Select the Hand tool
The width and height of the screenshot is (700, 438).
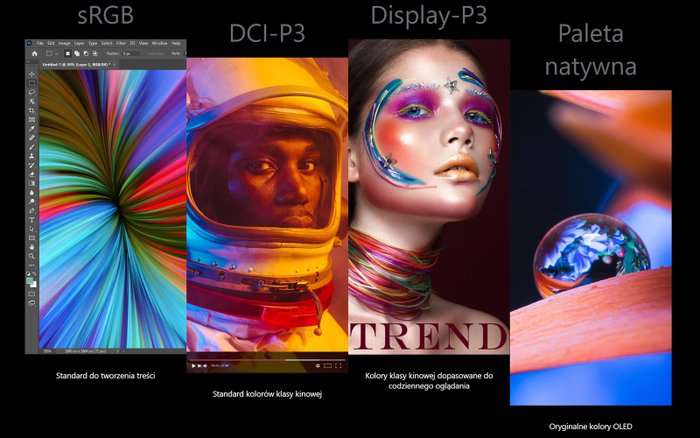tap(32, 247)
